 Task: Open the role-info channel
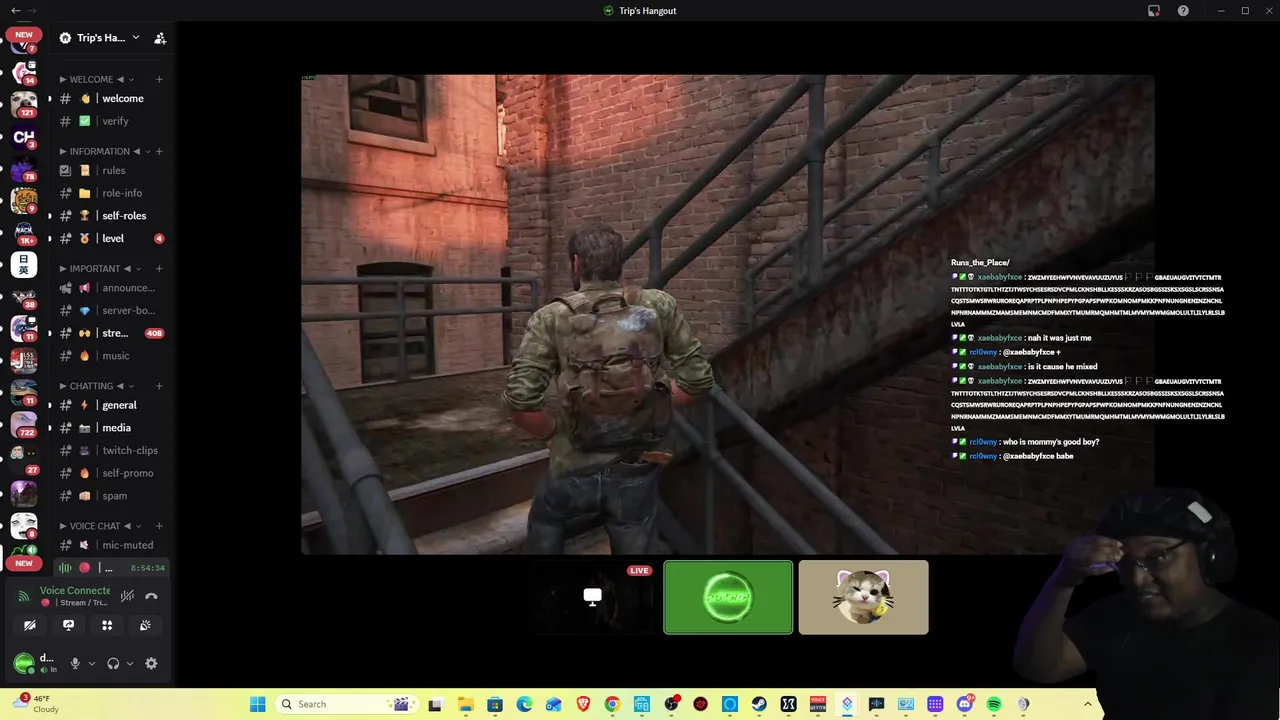[111, 193]
